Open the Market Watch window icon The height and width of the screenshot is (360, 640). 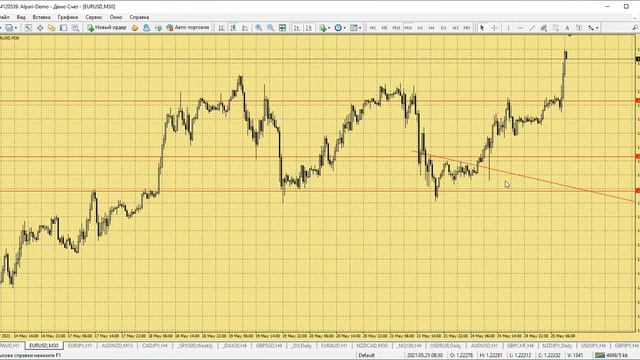[x=28, y=27]
